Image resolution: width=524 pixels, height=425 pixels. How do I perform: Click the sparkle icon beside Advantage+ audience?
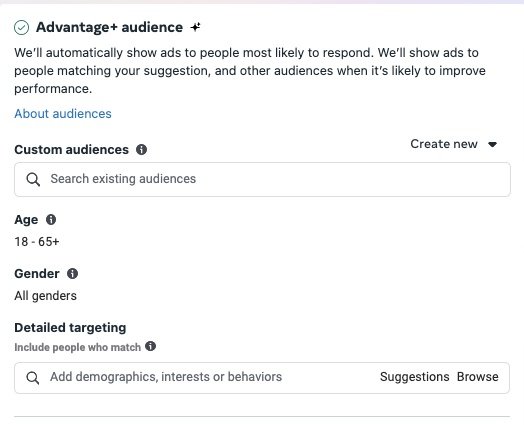tap(195, 27)
